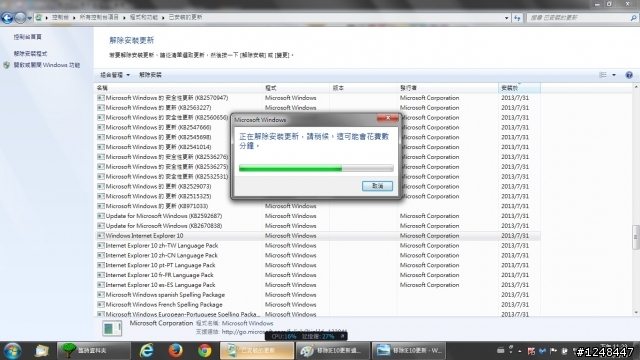640x360 pixels.
Task: Launch Firefox from the taskbar
Action: [x=176, y=351]
